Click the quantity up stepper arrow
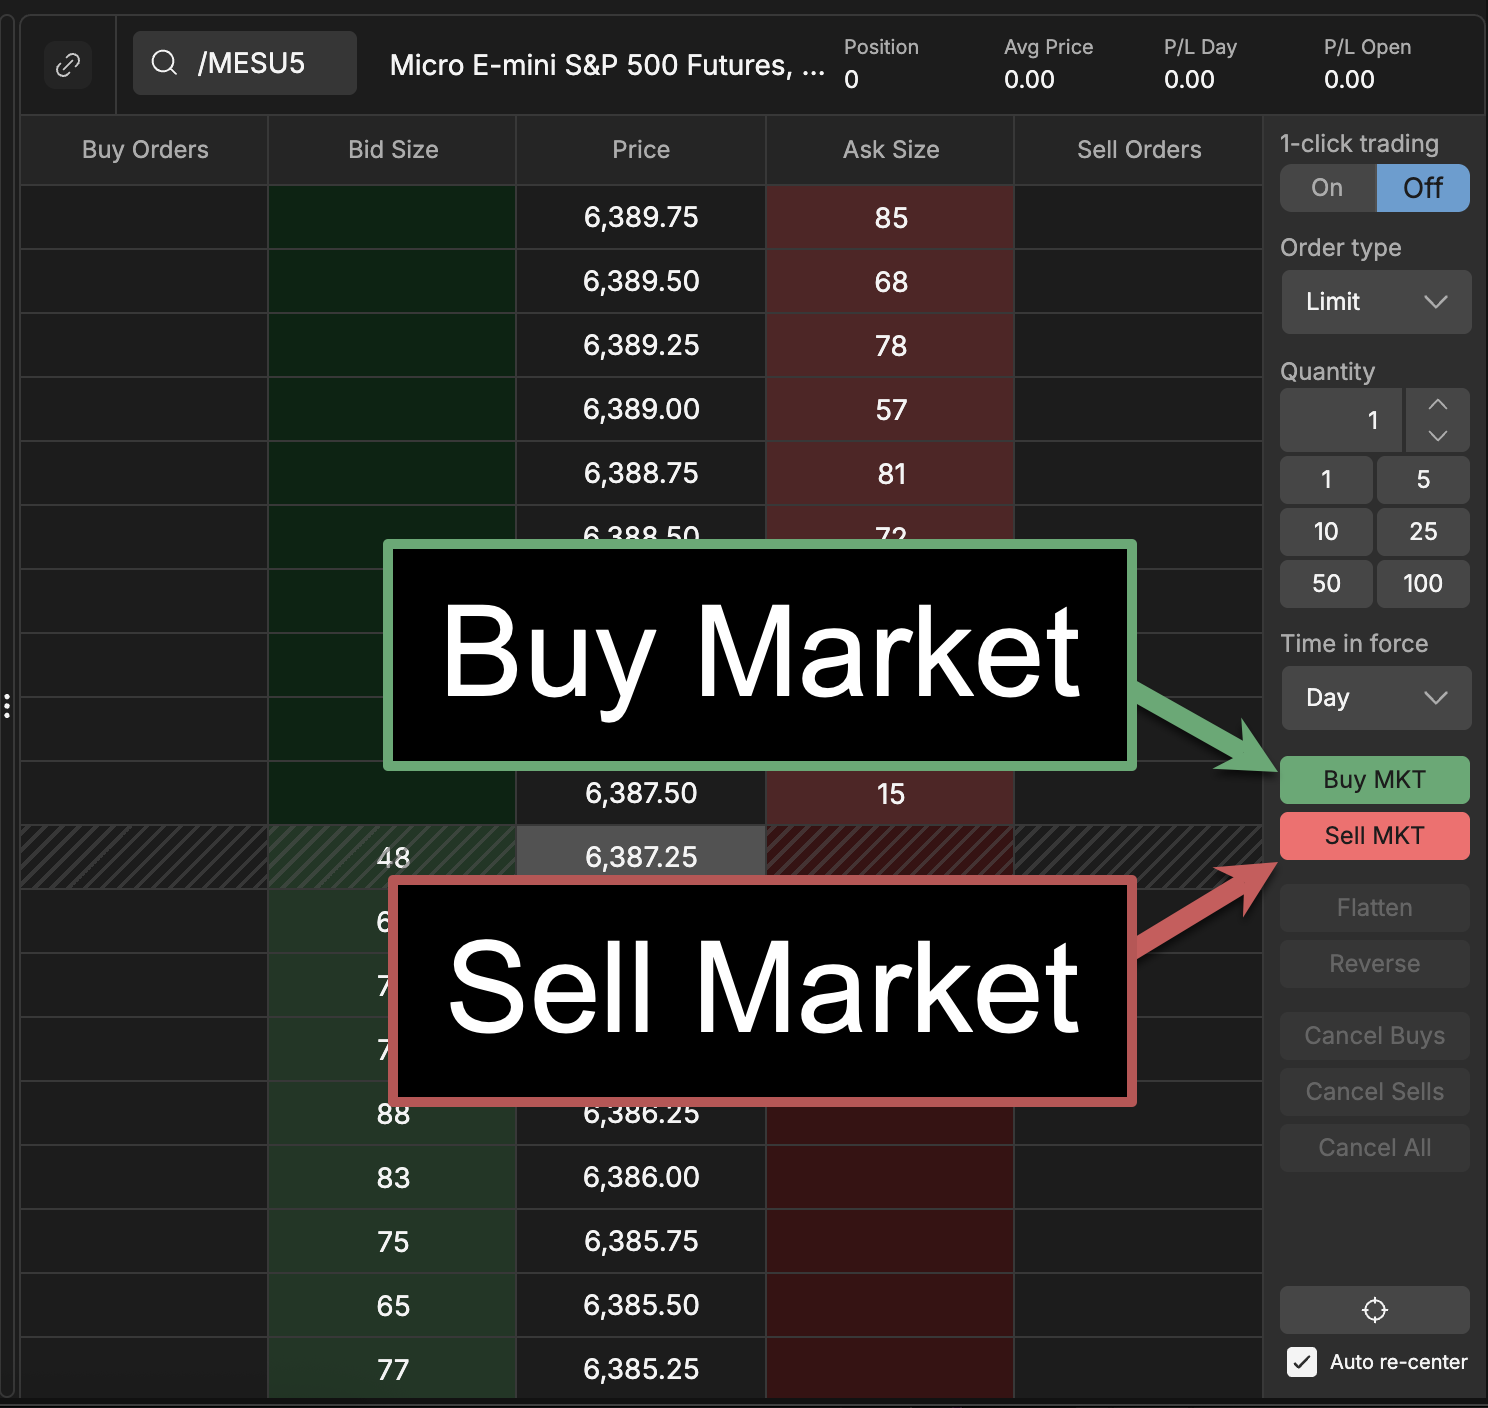Screen dimensions: 1488x1408 [1438, 404]
